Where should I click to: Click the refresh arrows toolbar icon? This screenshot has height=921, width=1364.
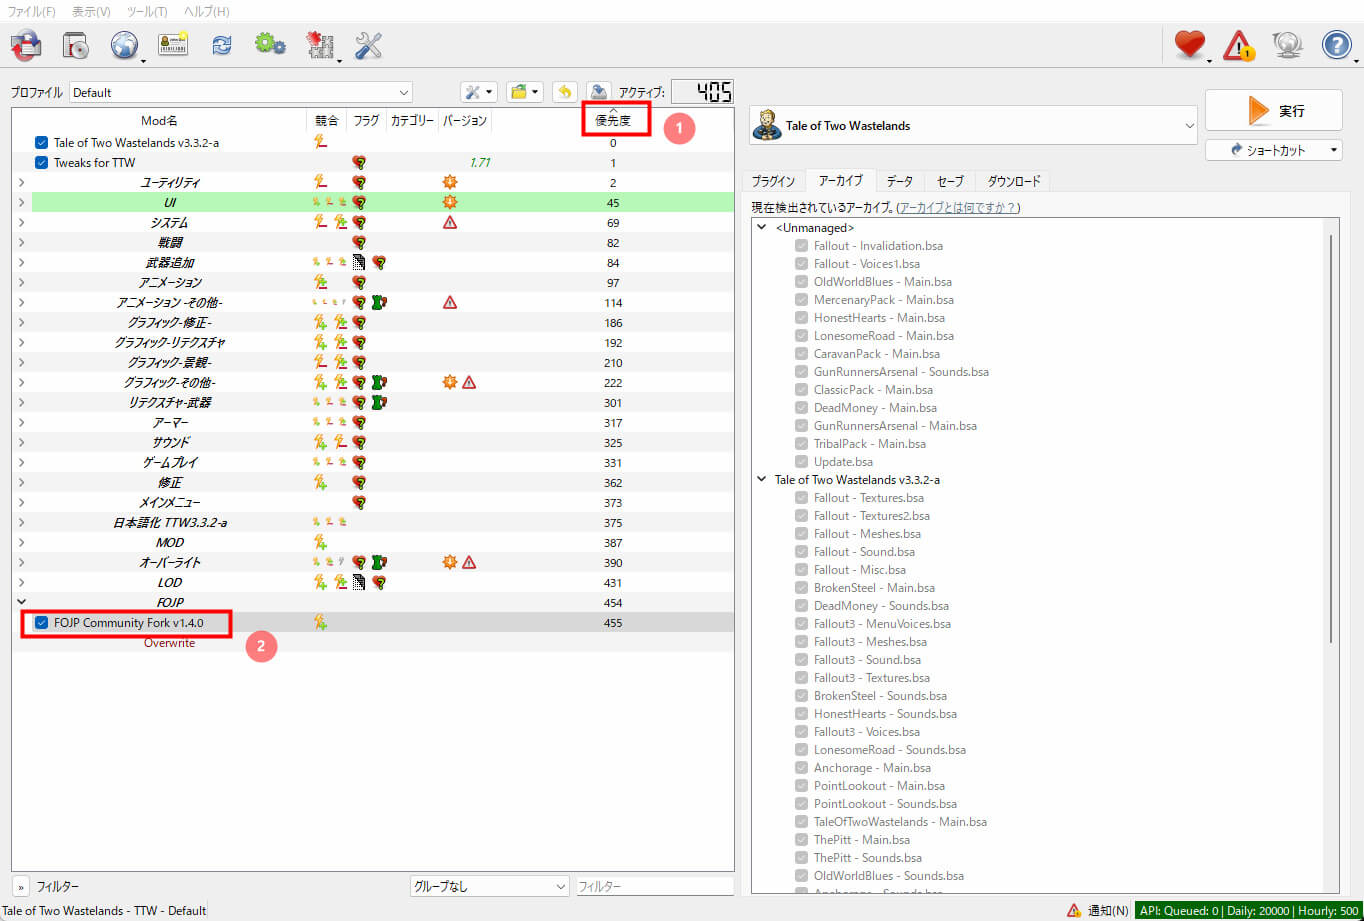click(x=221, y=45)
